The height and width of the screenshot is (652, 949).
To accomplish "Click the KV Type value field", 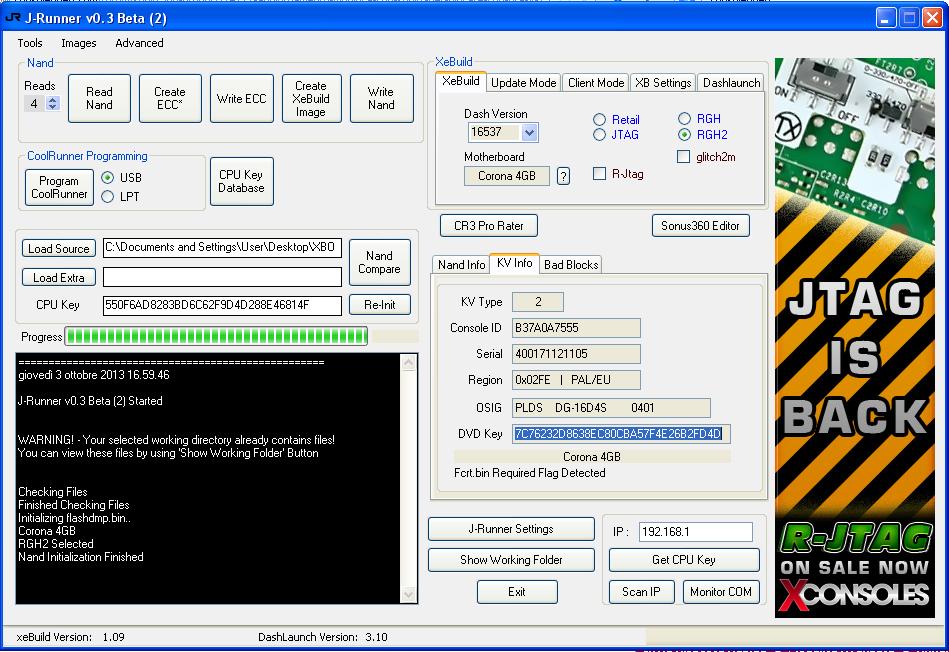I will coord(538,302).
